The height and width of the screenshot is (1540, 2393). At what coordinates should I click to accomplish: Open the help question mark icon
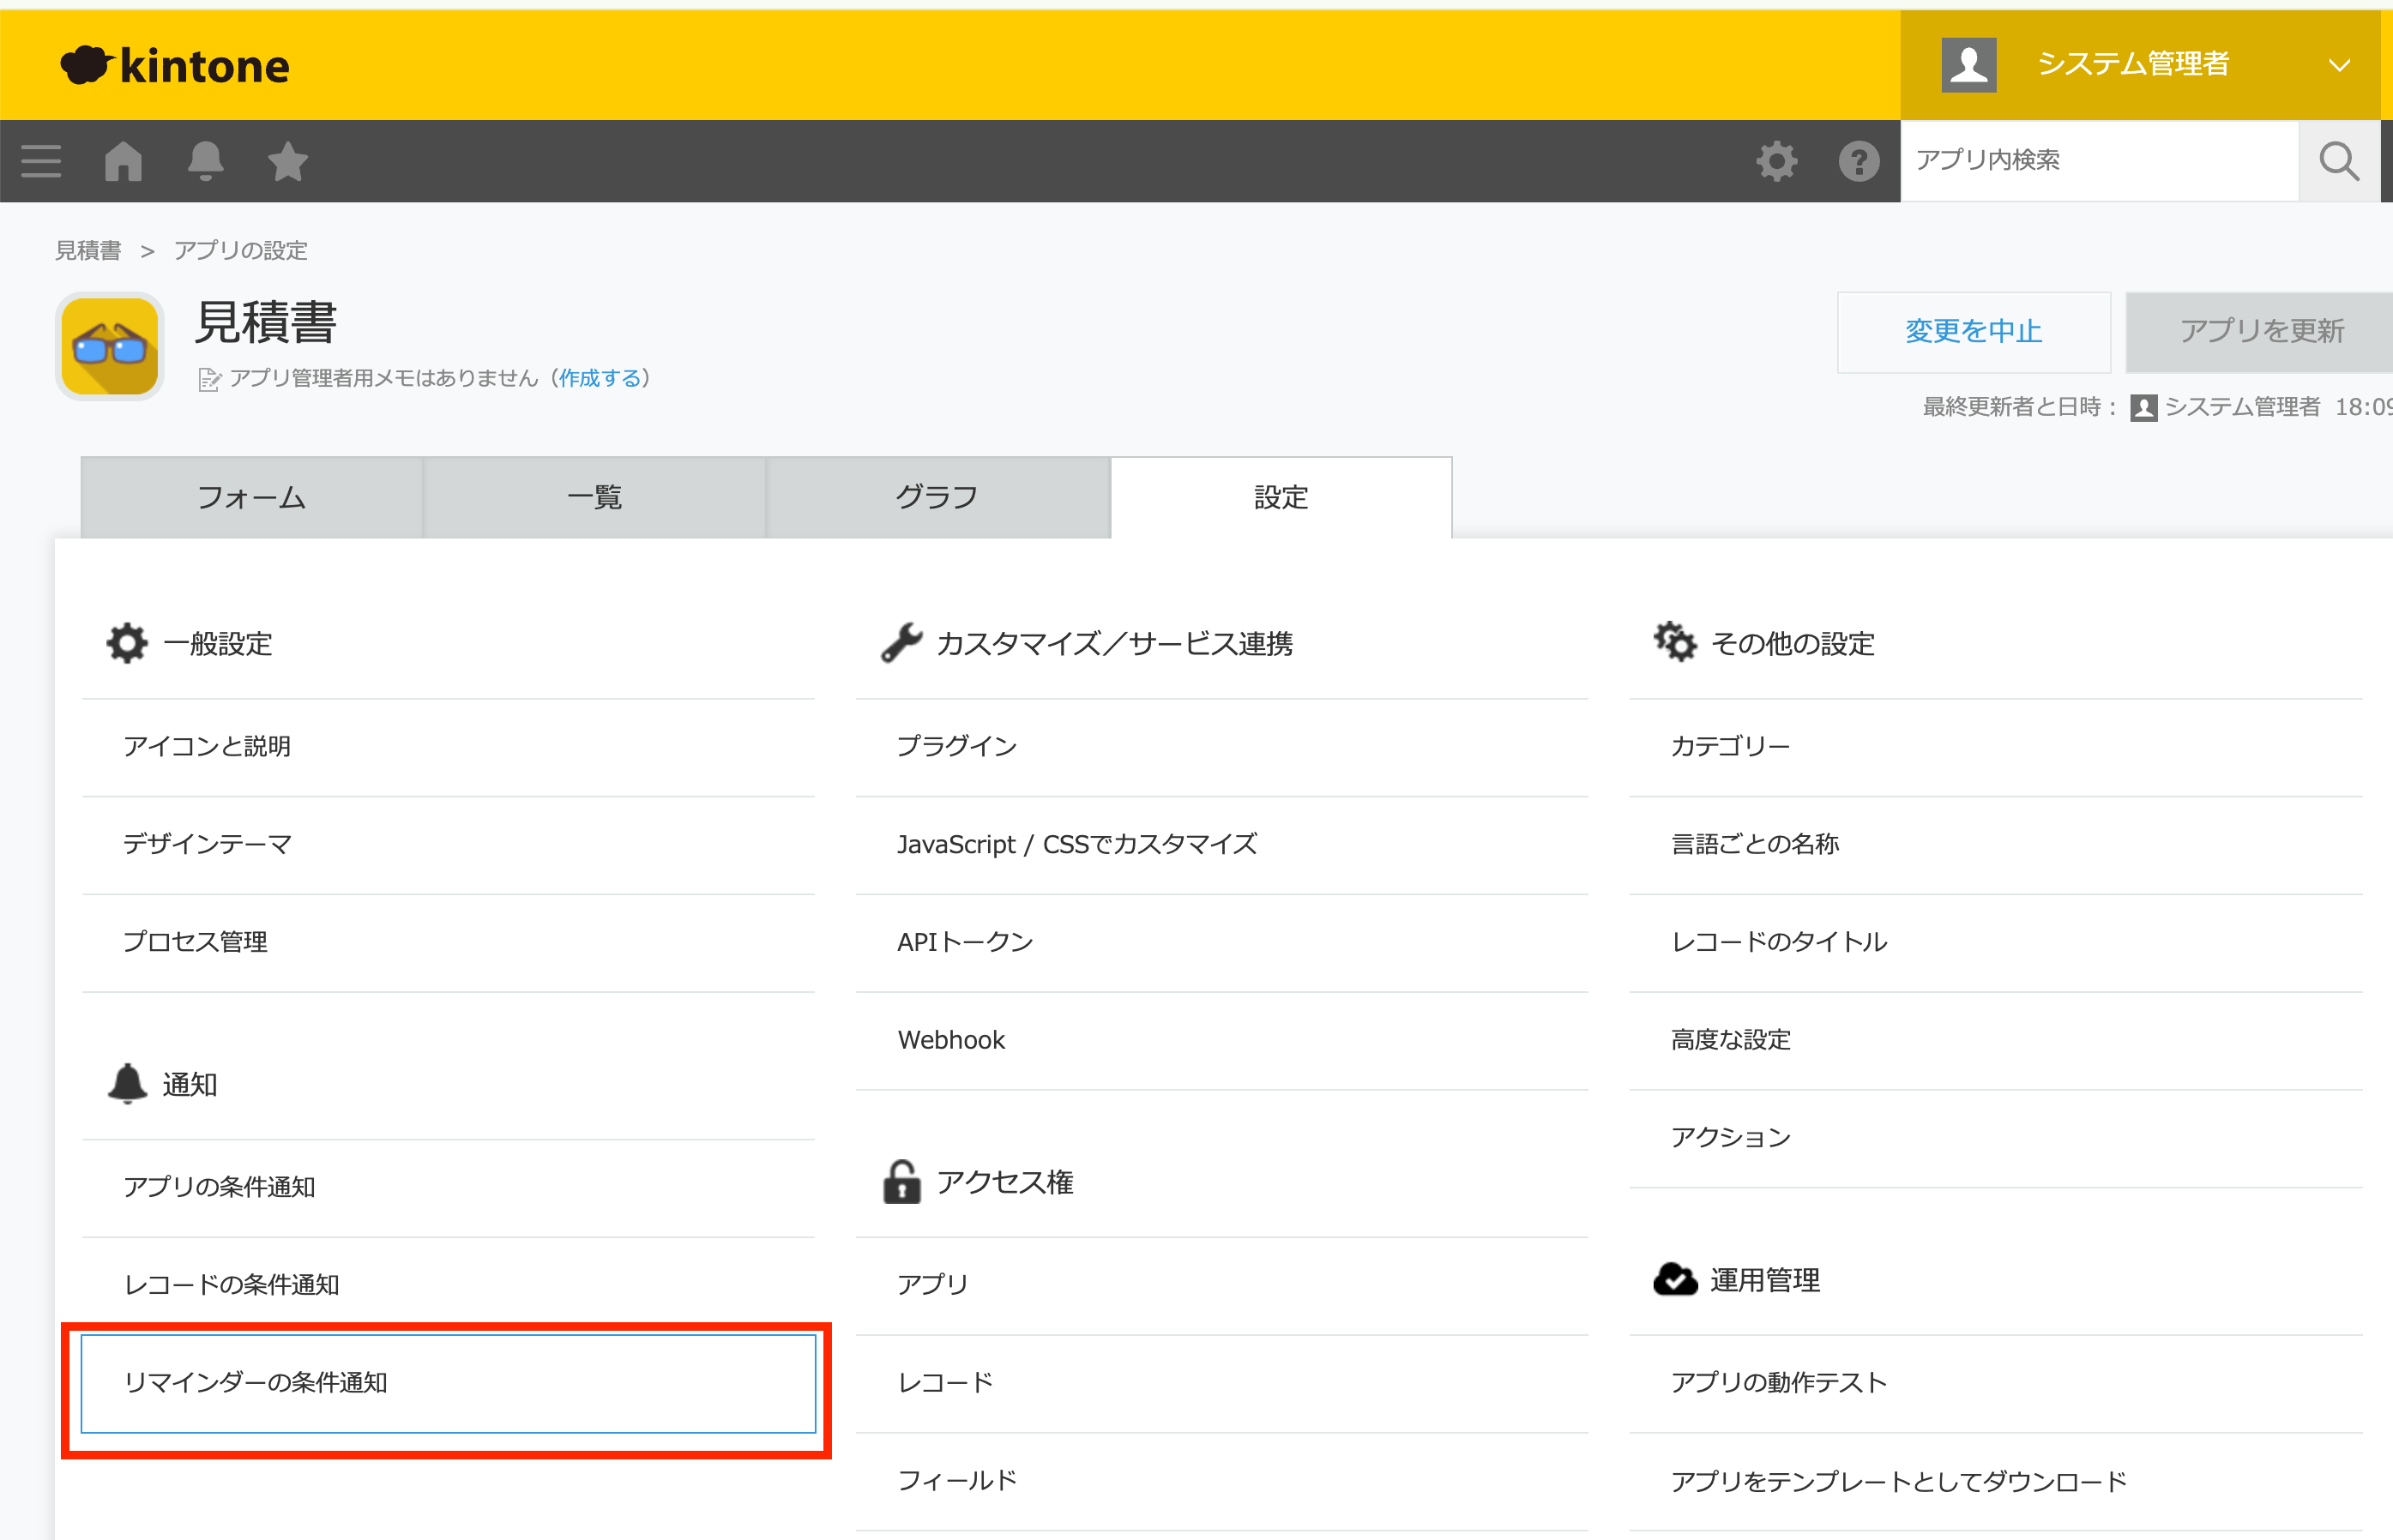tap(1859, 161)
